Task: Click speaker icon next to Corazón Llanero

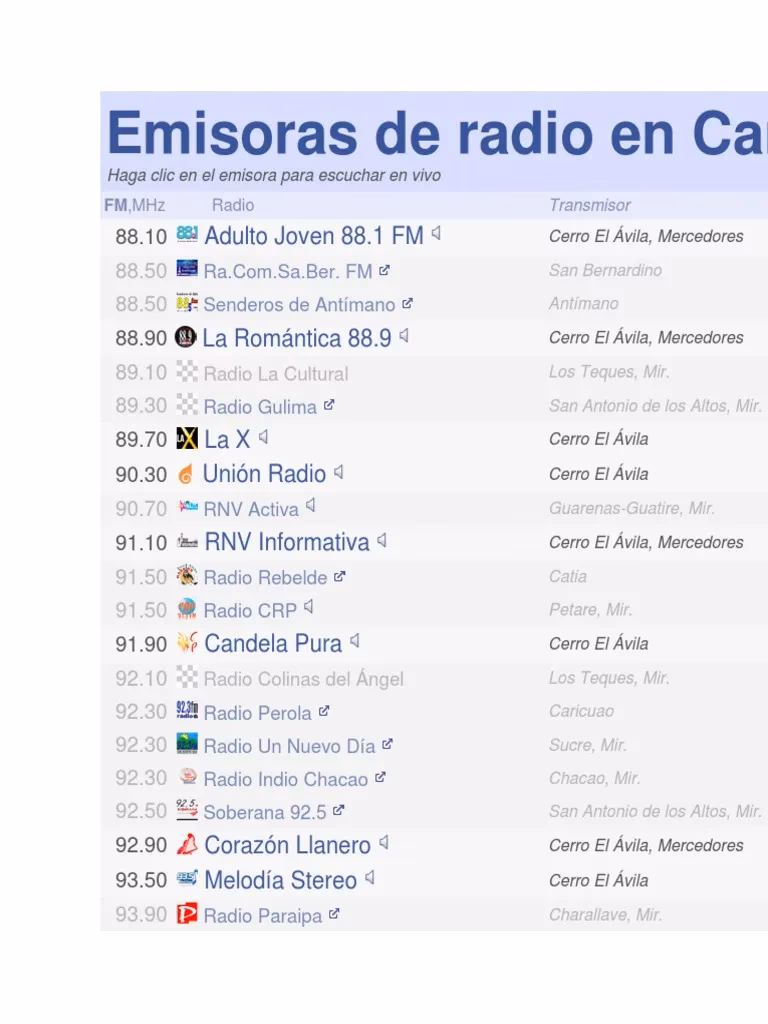Action: click(x=384, y=843)
